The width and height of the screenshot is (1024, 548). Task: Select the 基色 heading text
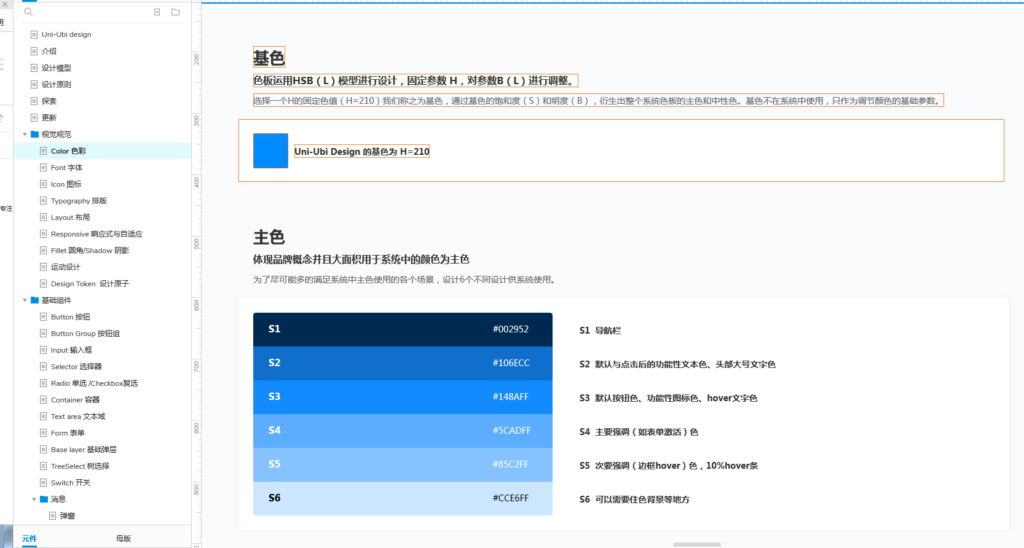[269, 57]
